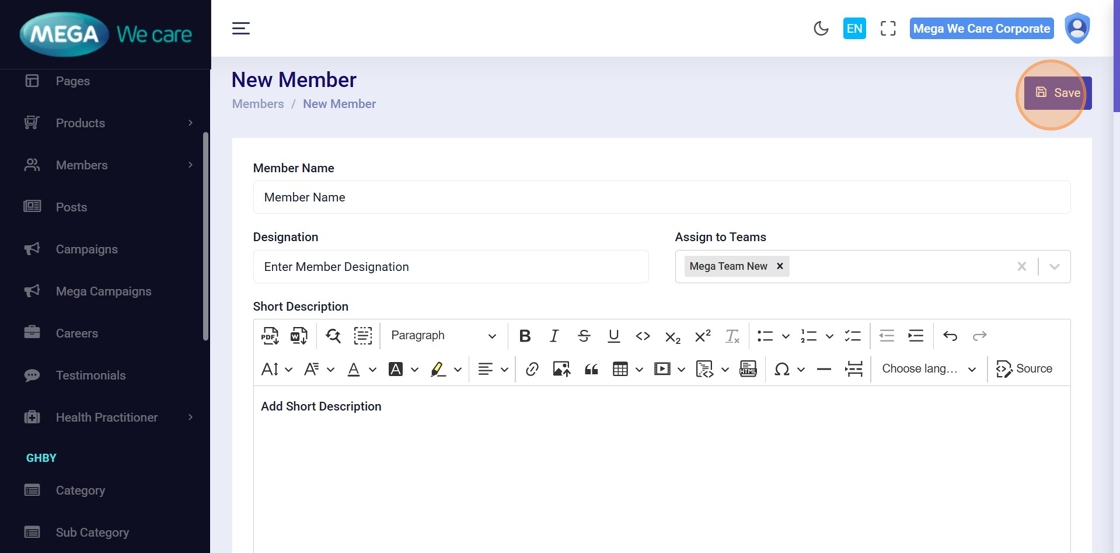Click the undo arrow in editor toolbar
The height and width of the screenshot is (553, 1120).
coord(950,336)
